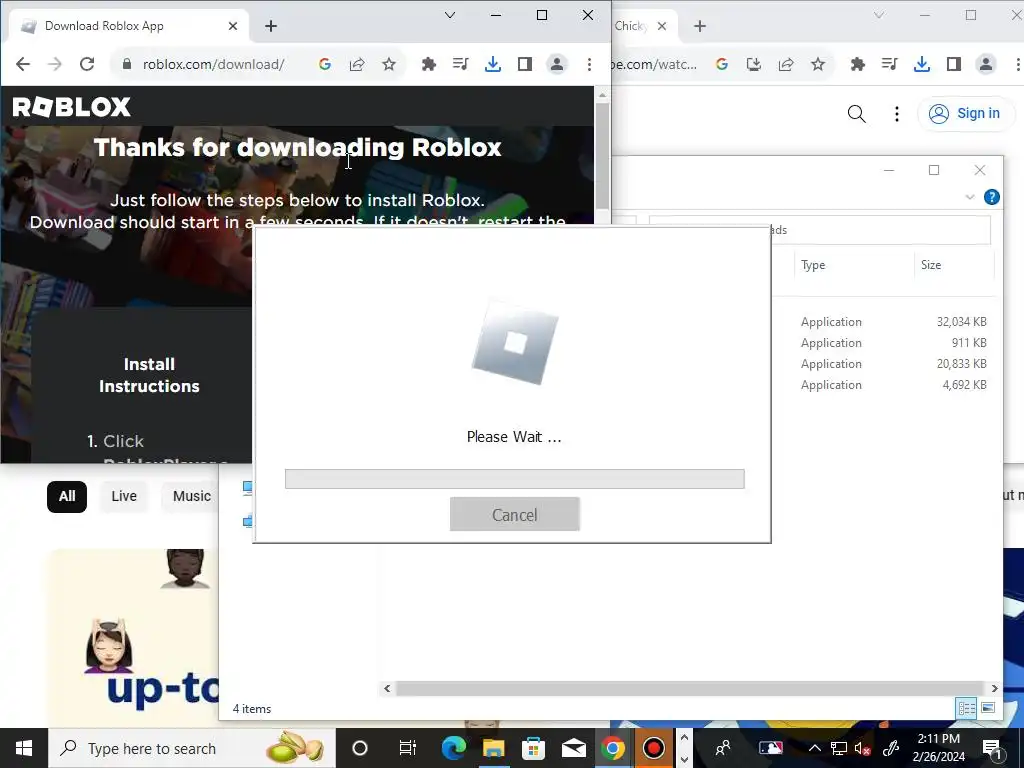Screen dimensions: 1024x768
Task: Go back in the Roblox Chrome window
Action: (x=23, y=64)
